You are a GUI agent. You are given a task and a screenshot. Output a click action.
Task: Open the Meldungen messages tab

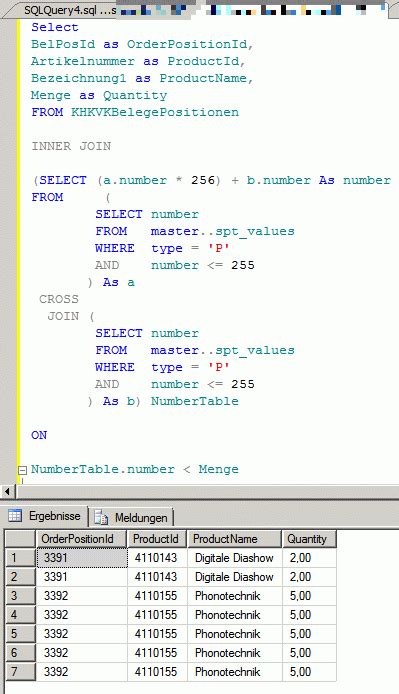coord(131,517)
